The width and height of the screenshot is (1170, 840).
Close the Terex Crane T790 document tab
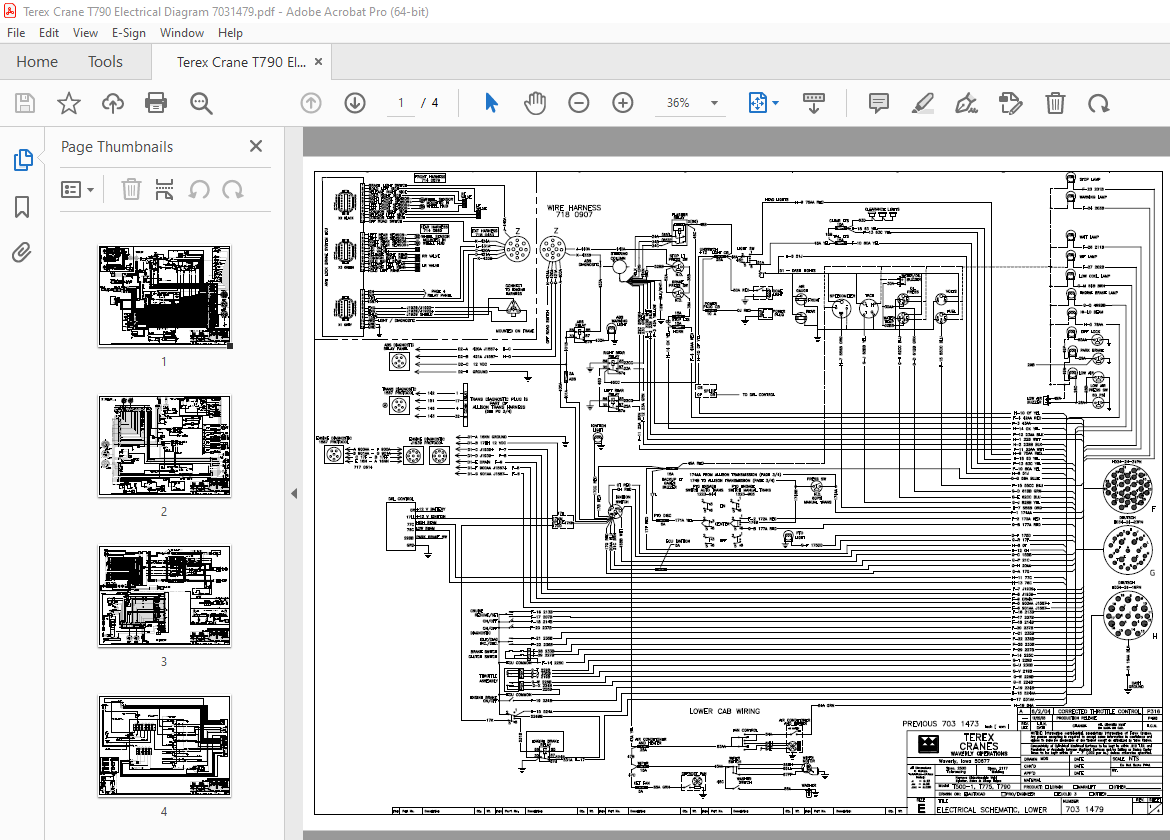(319, 62)
